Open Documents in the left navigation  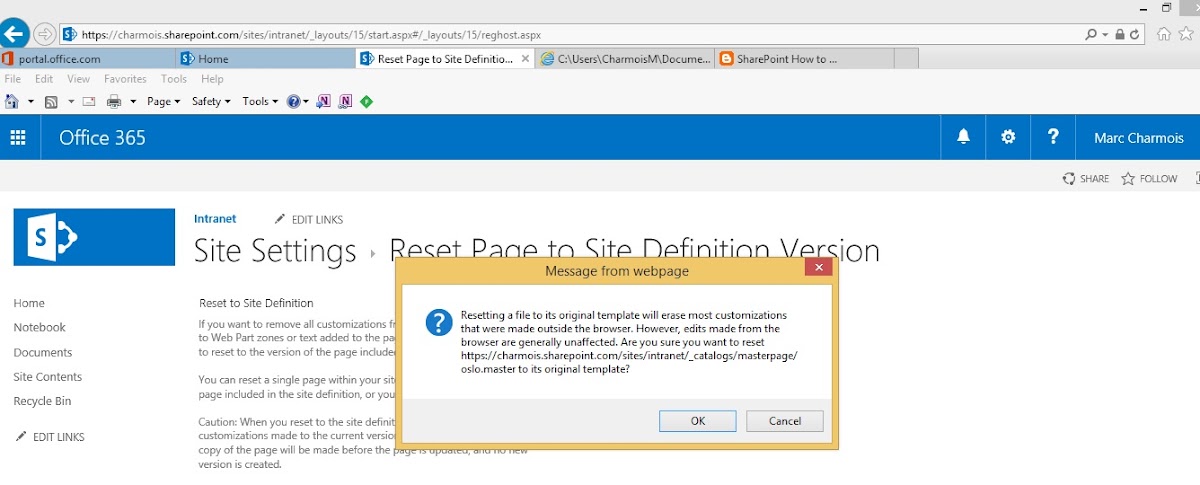click(x=43, y=352)
